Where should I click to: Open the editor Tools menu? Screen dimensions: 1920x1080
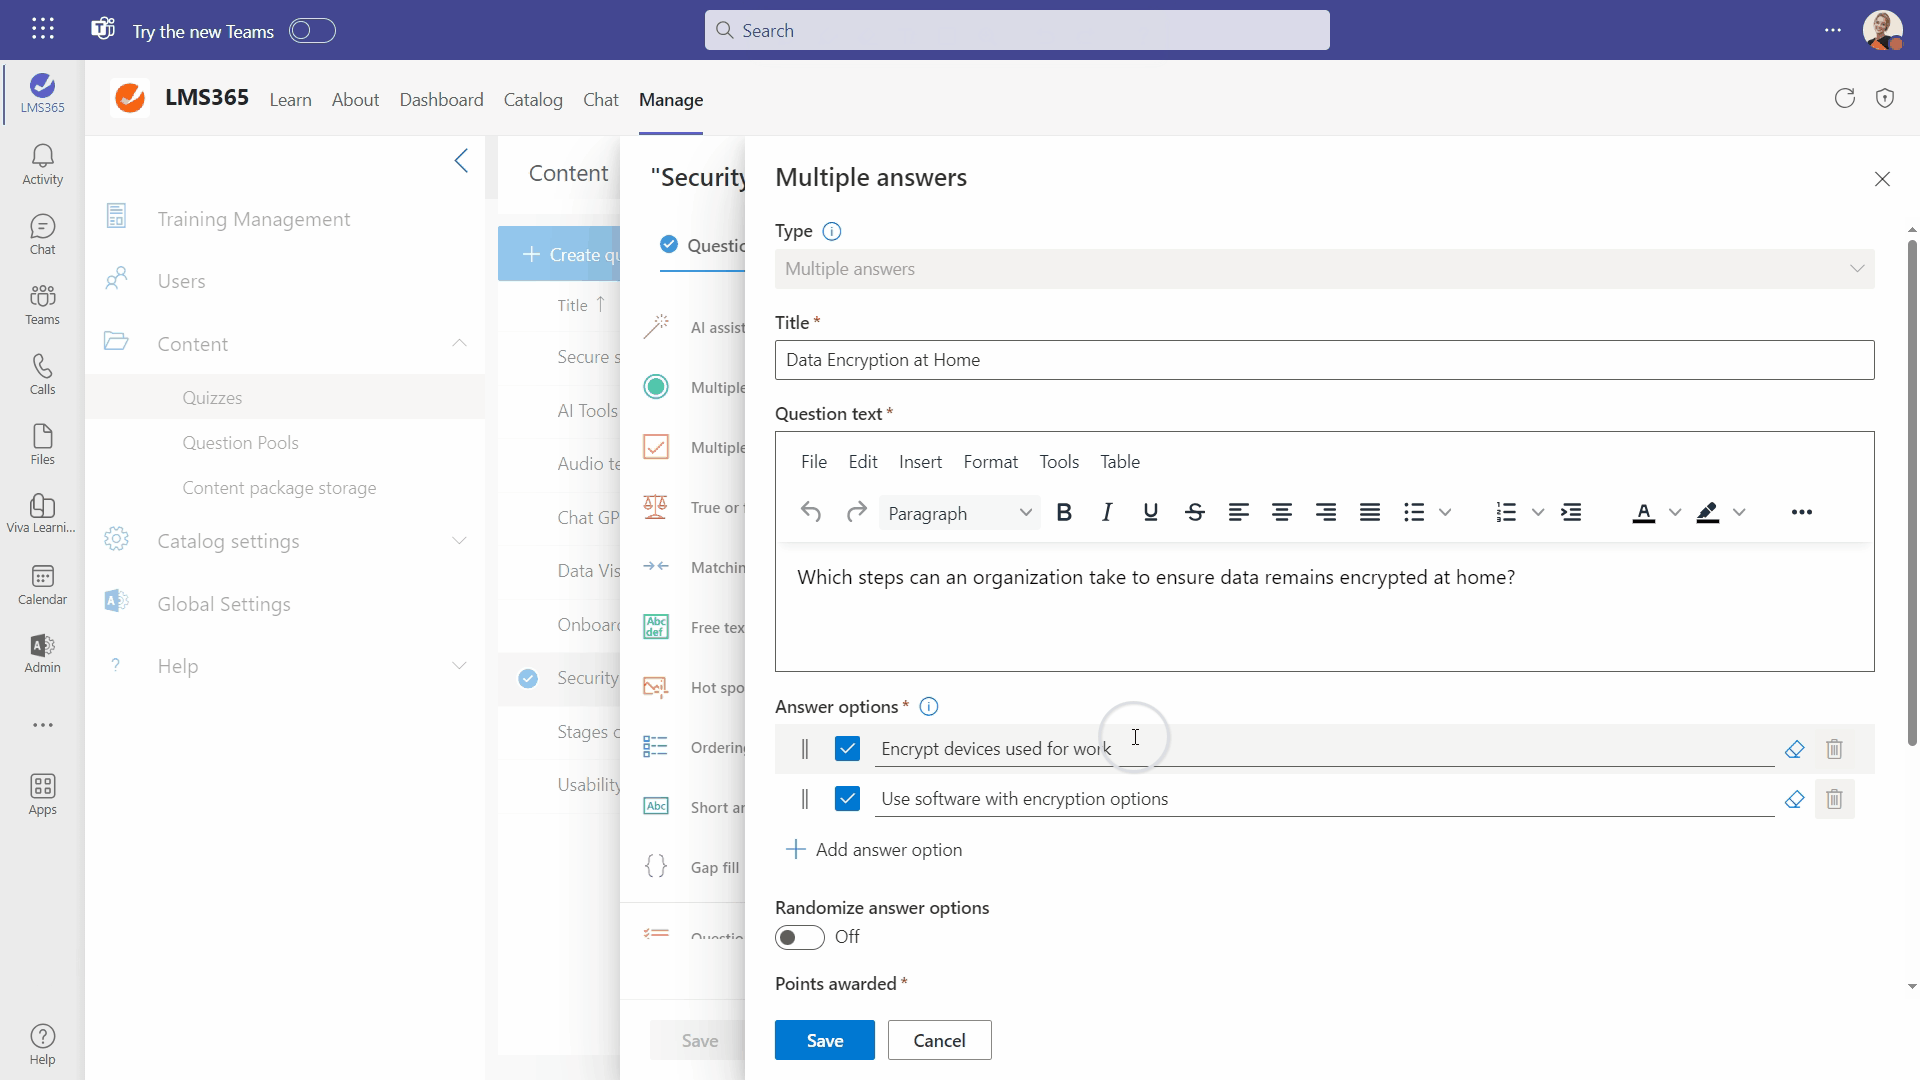click(1059, 462)
